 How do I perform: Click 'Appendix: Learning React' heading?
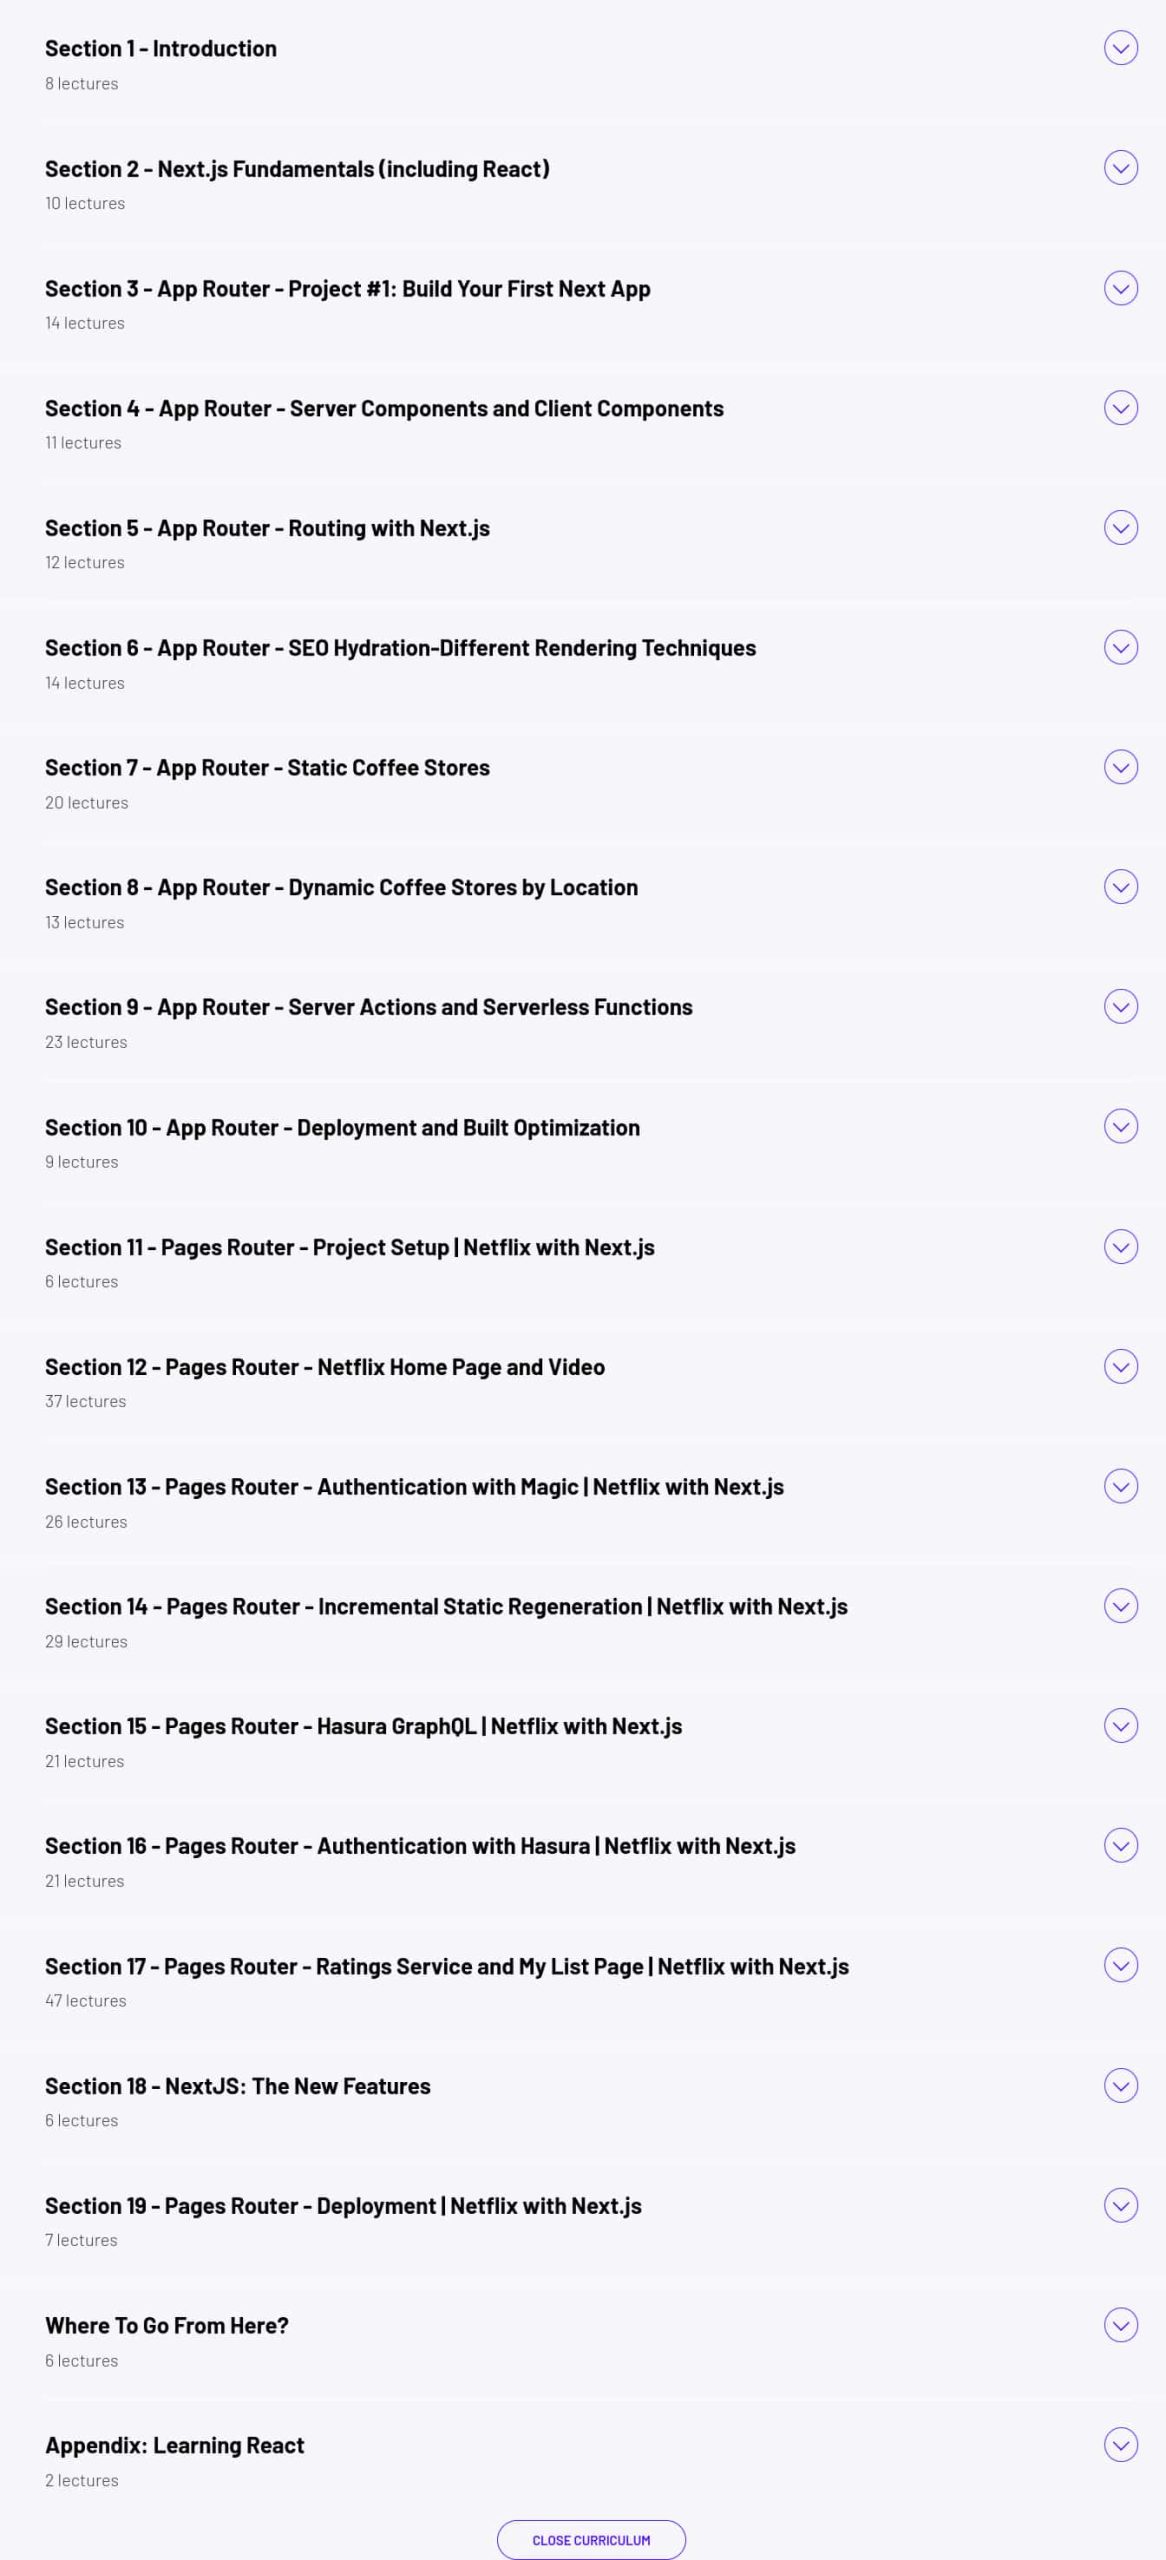(174, 2446)
